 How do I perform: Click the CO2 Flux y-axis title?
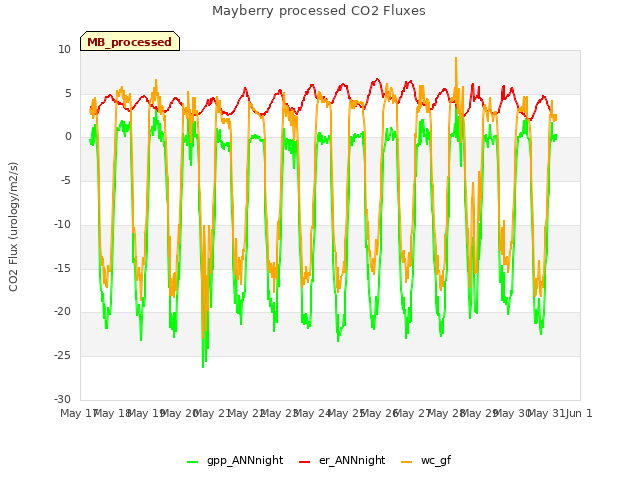(x=13, y=227)
